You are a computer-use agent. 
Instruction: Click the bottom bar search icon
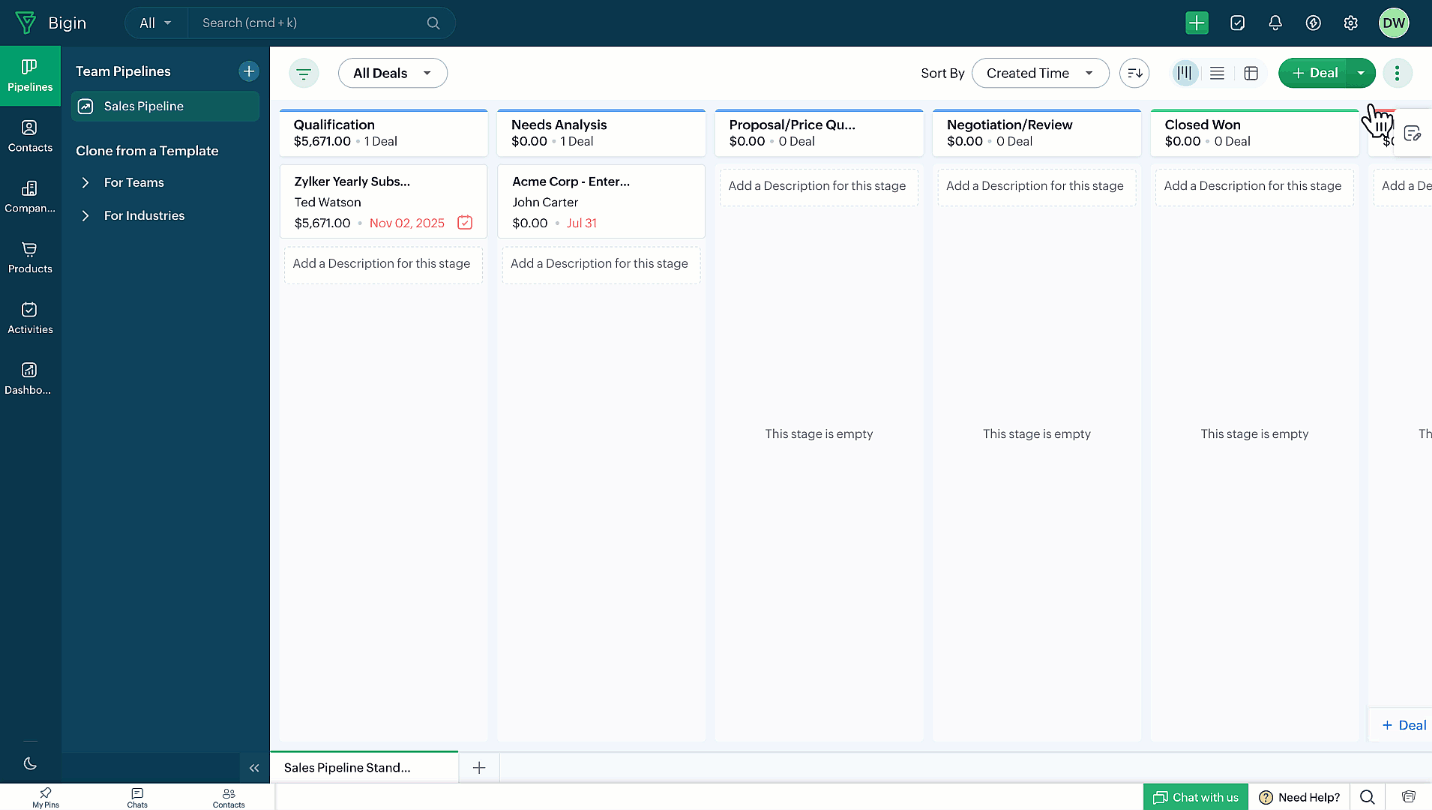(1367, 797)
